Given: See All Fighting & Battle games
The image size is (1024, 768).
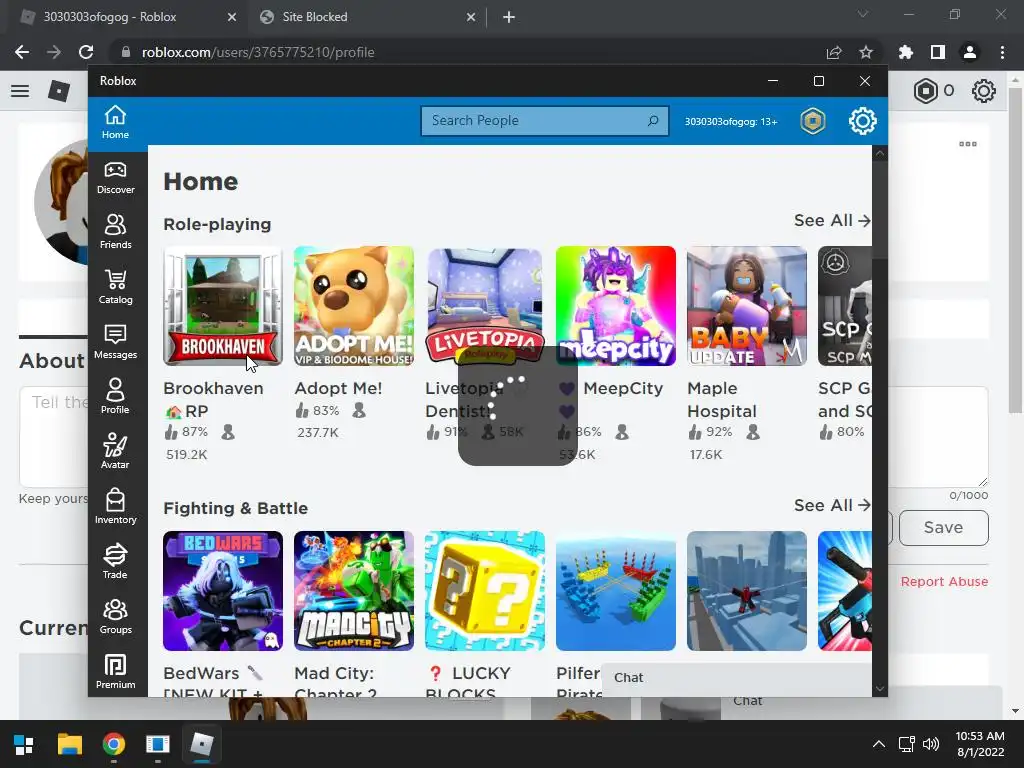Looking at the screenshot, I should (x=832, y=505).
